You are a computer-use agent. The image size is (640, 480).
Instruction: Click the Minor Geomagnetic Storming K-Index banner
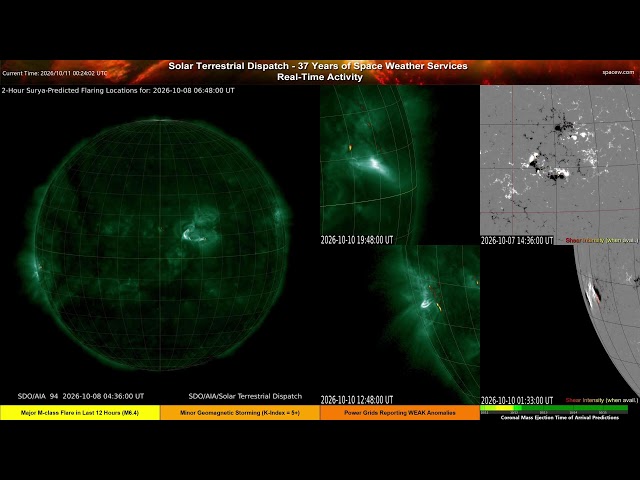click(x=240, y=413)
